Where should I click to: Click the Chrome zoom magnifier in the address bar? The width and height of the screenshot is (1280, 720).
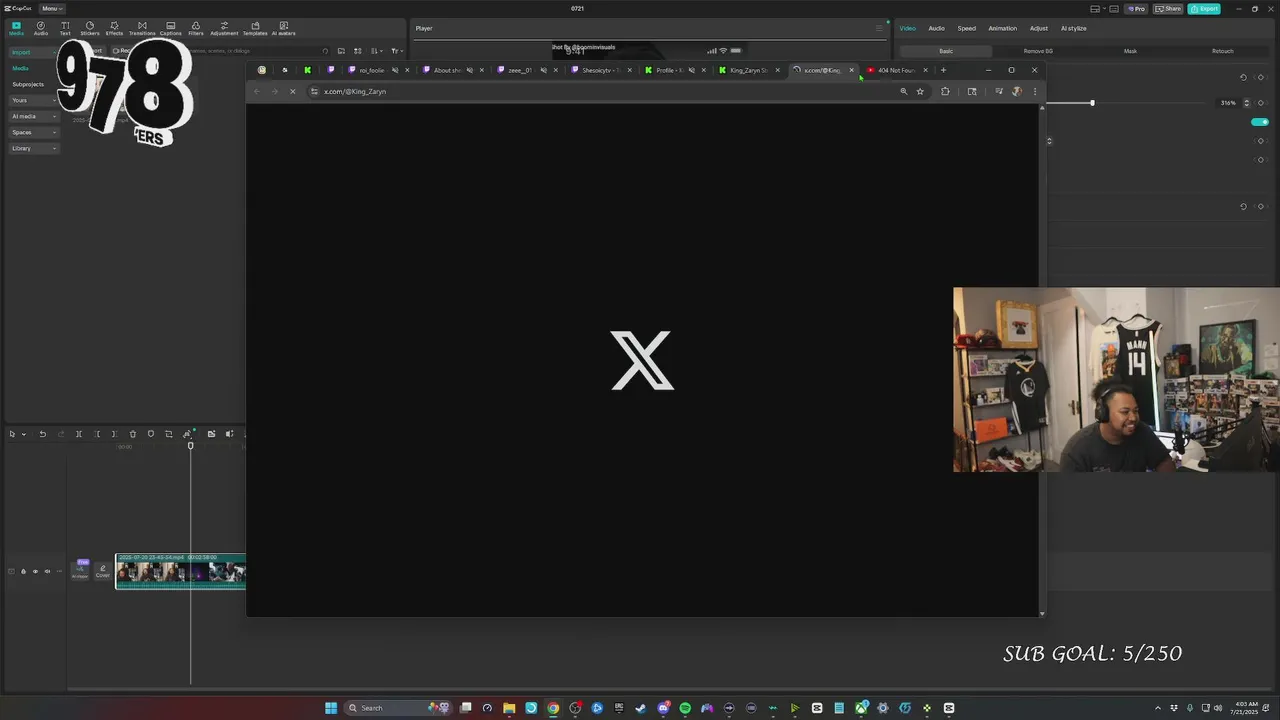903,91
